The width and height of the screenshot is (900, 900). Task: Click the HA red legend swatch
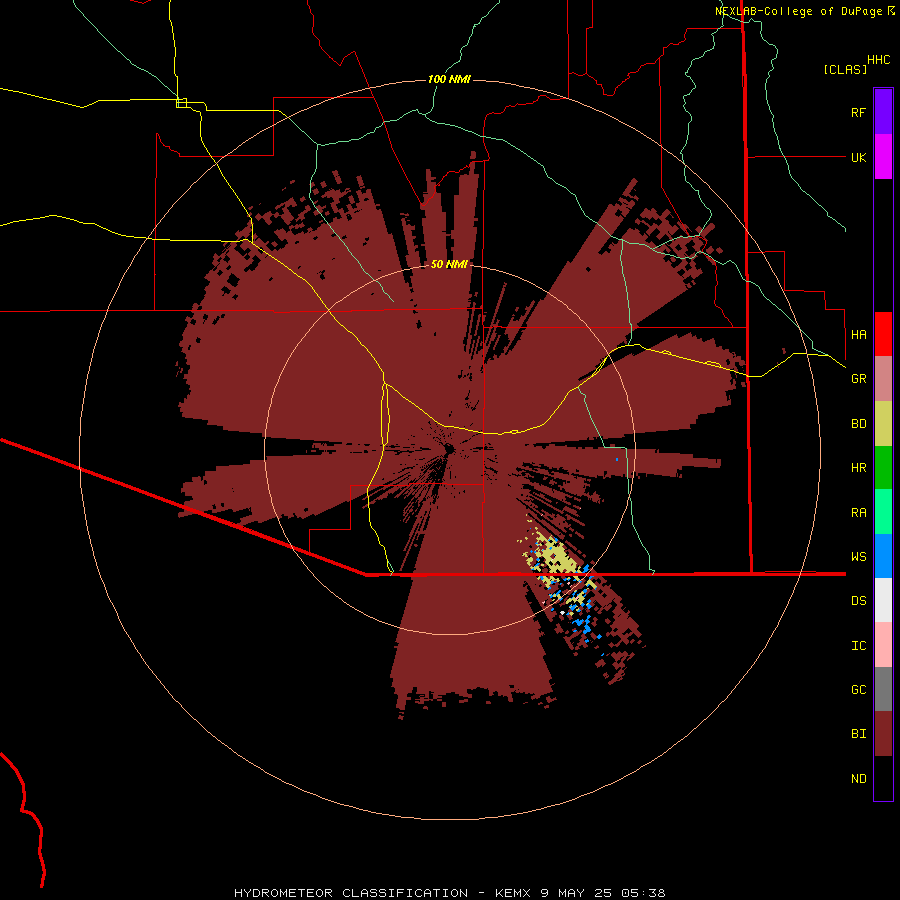point(883,334)
